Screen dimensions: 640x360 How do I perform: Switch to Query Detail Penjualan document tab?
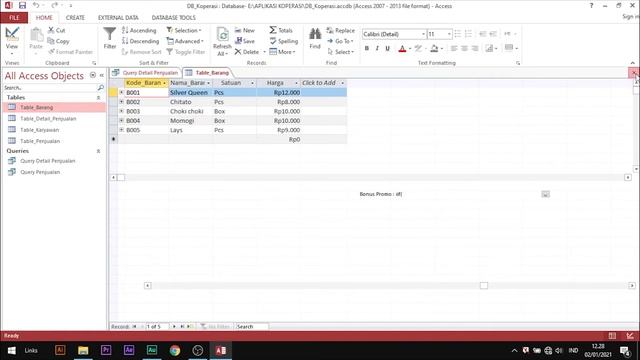point(146,73)
